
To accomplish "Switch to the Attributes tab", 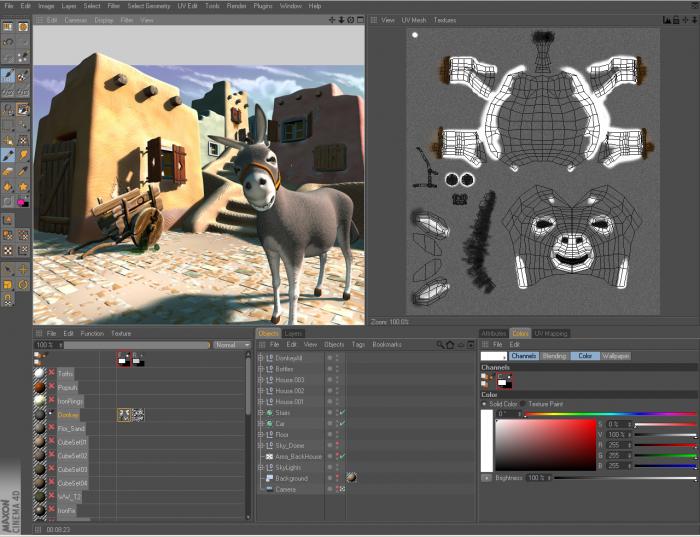I will [494, 333].
